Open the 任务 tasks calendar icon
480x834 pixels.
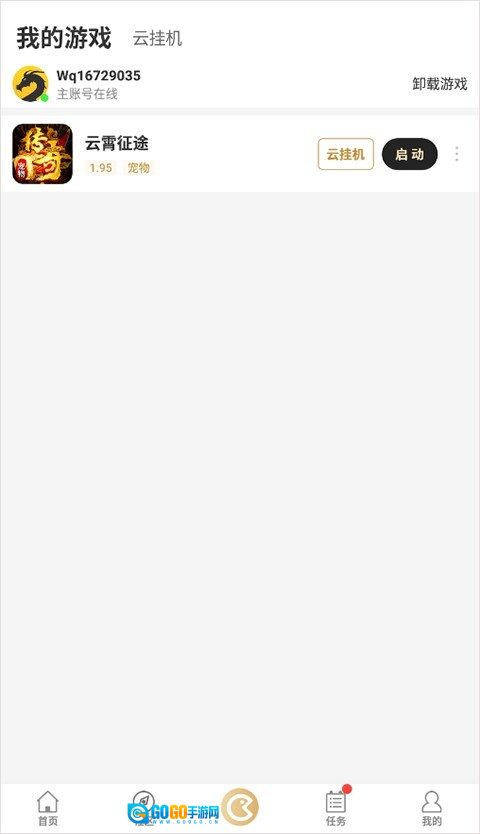tap(336, 808)
